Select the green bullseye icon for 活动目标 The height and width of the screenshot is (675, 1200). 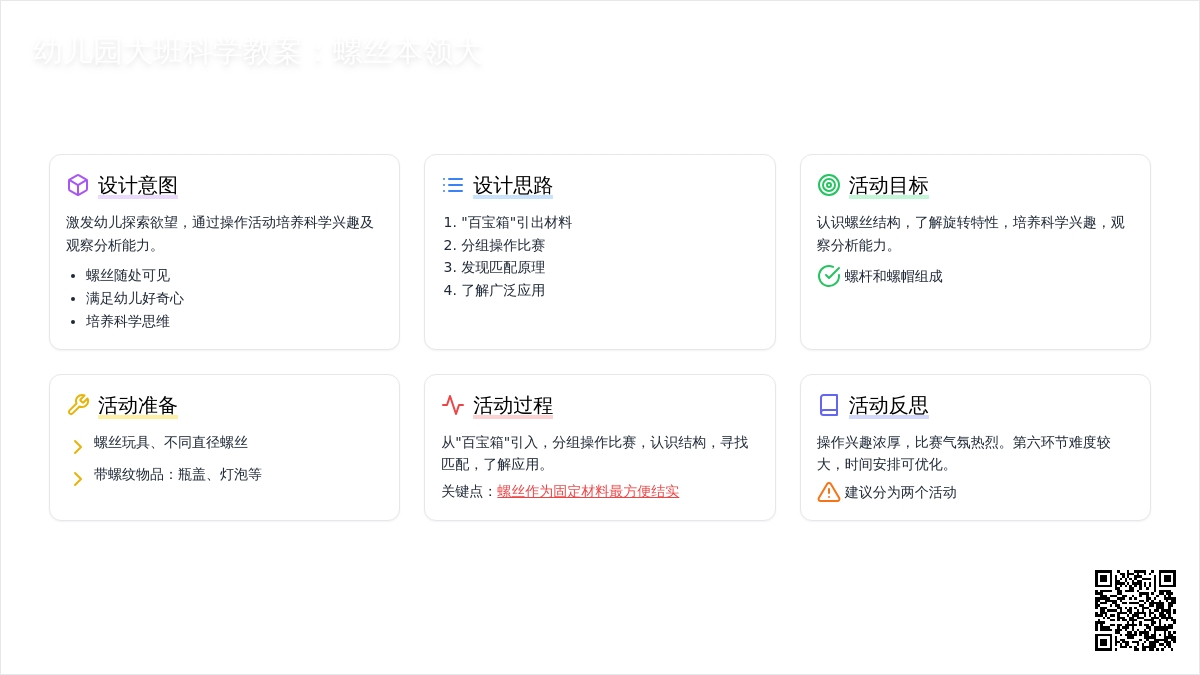[828, 185]
